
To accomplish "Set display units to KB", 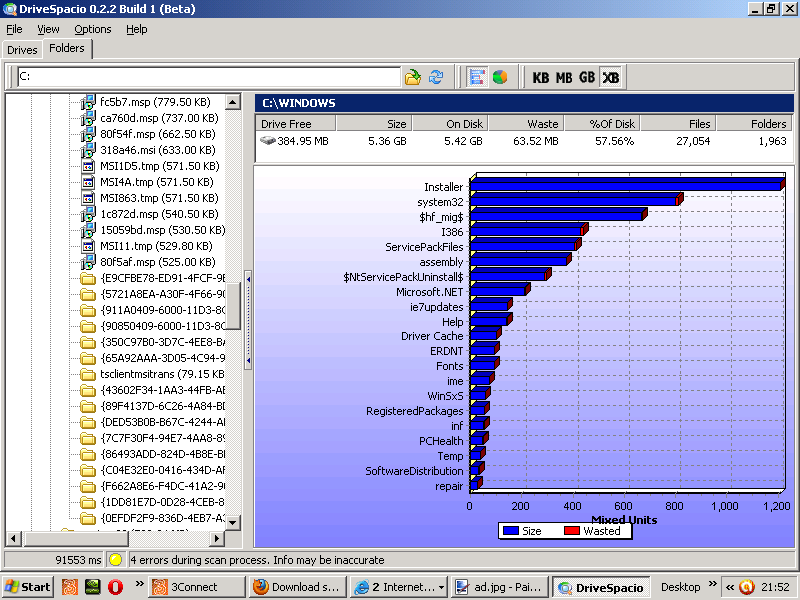I will (541, 78).
